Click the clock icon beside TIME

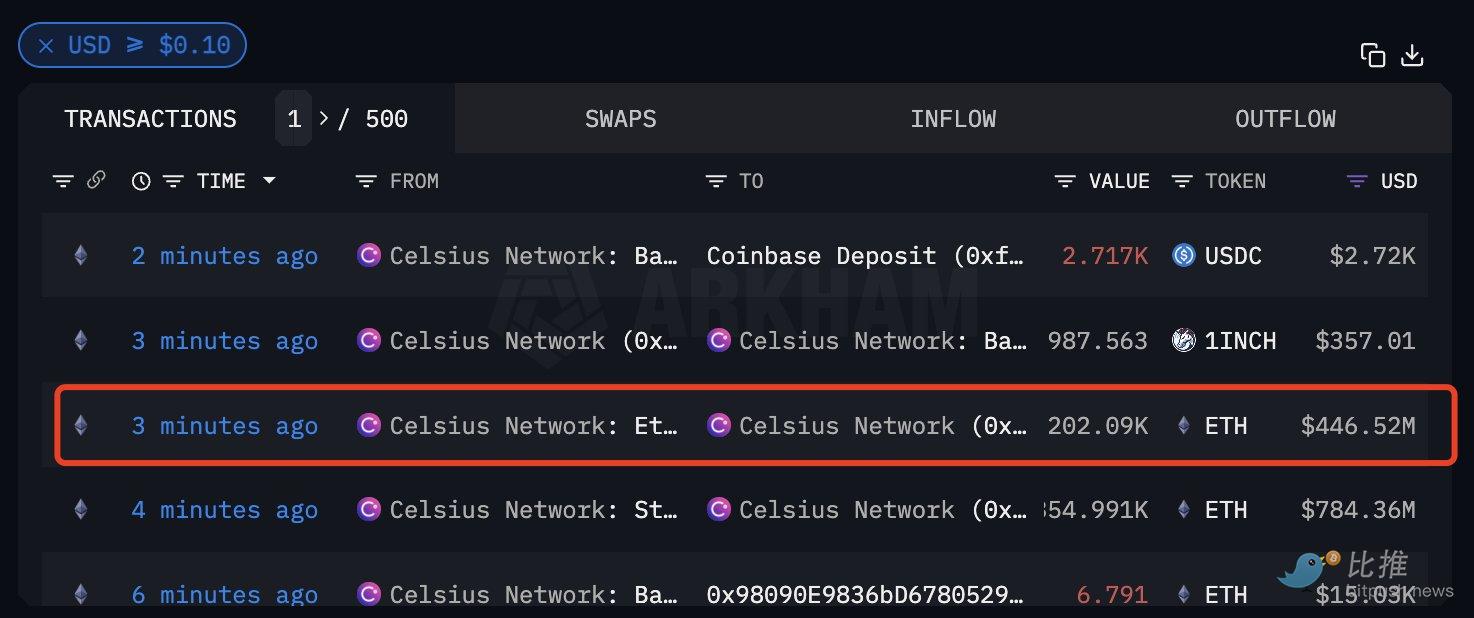pos(141,181)
